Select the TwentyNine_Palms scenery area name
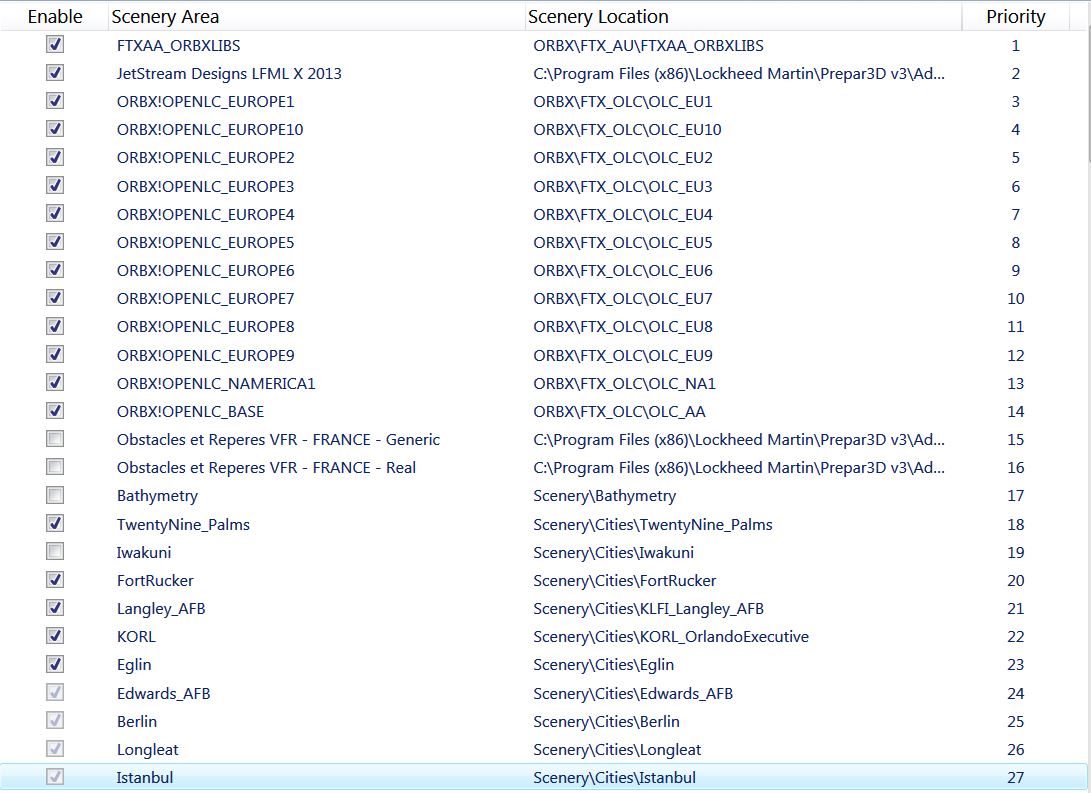The image size is (1091, 793). point(183,524)
